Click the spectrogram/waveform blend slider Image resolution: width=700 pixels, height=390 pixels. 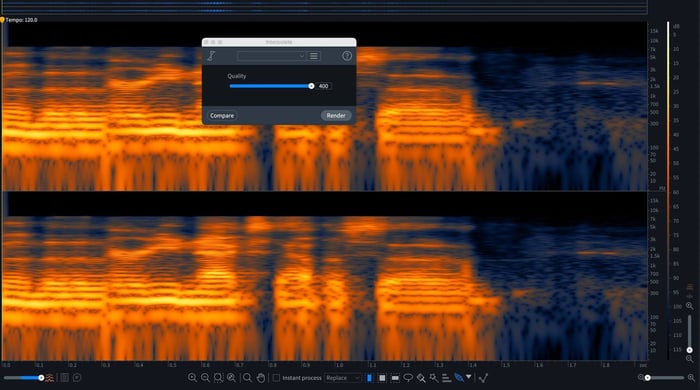point(23,378)
